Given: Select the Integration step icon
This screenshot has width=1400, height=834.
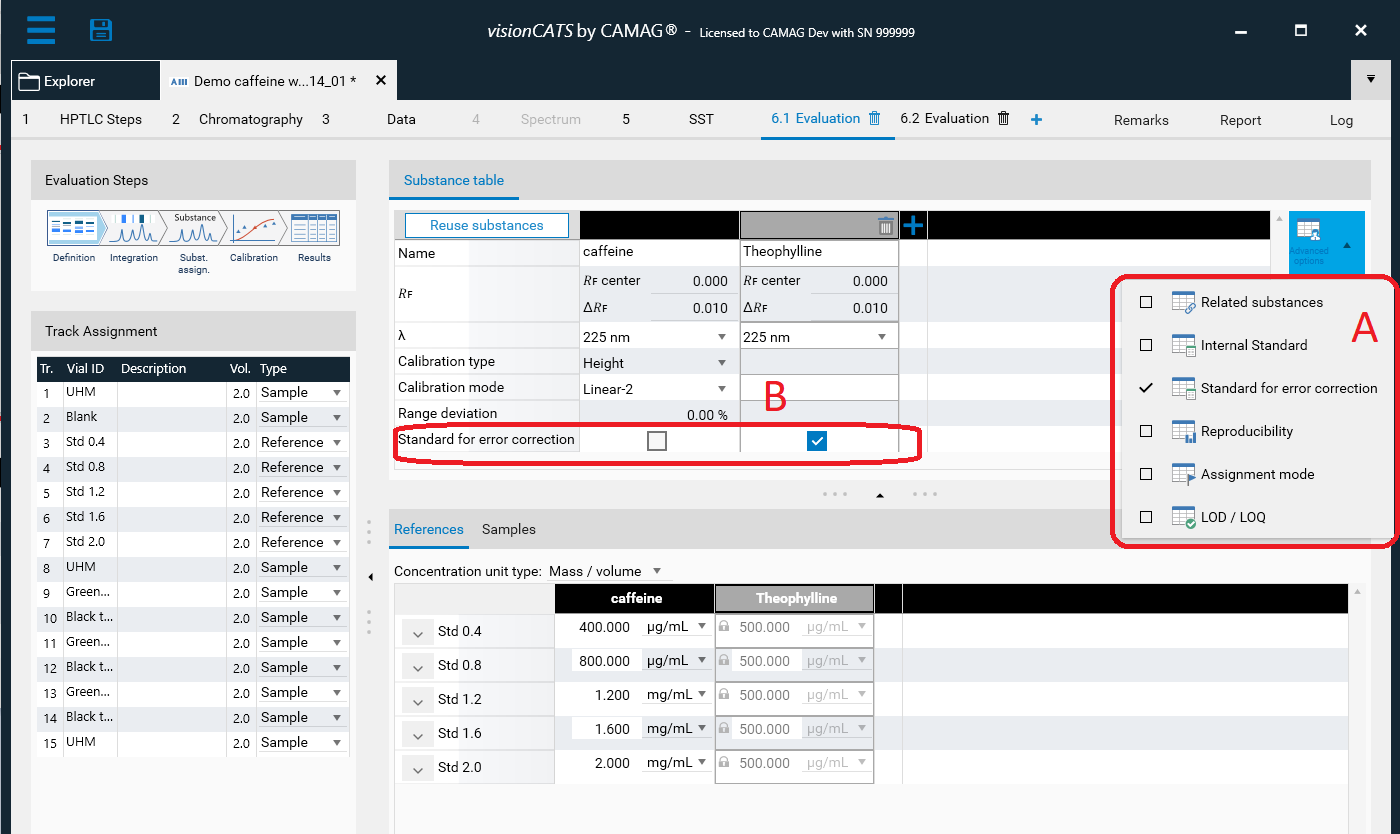Looking at the screenshot, I should click(x=134, y=229).
